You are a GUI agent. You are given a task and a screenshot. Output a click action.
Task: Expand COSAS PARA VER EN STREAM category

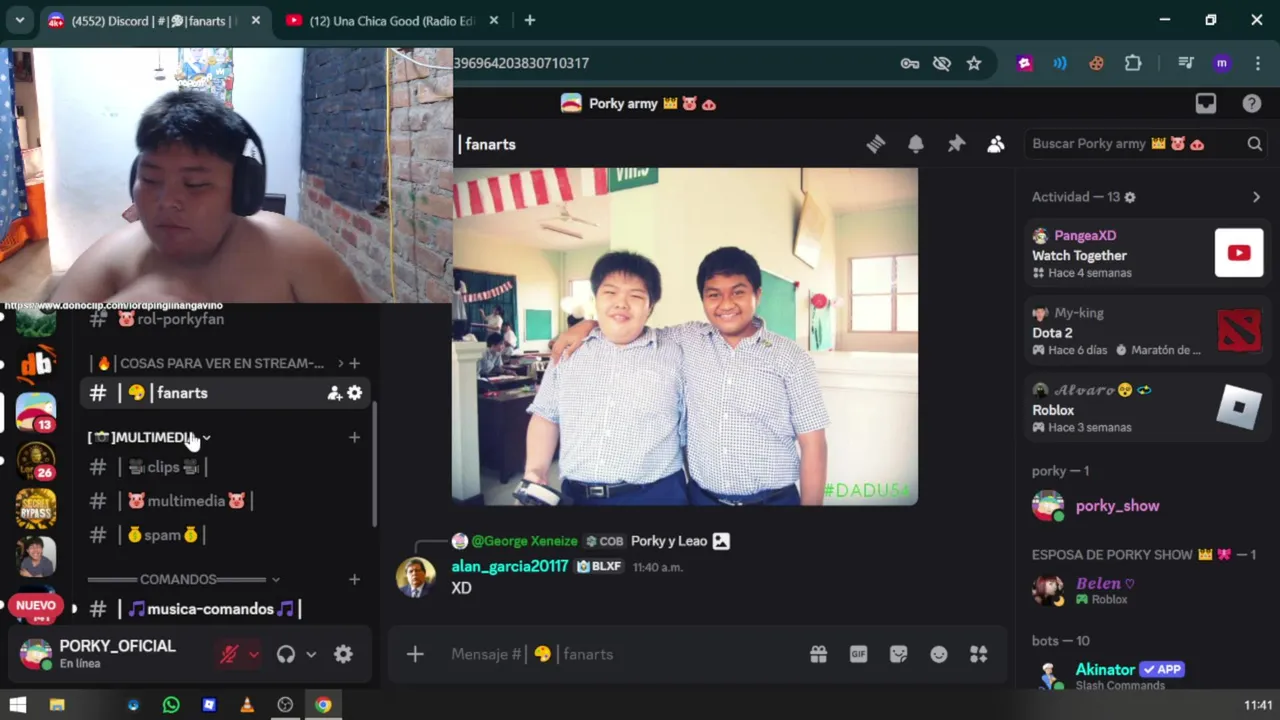[x=214, y=363]
